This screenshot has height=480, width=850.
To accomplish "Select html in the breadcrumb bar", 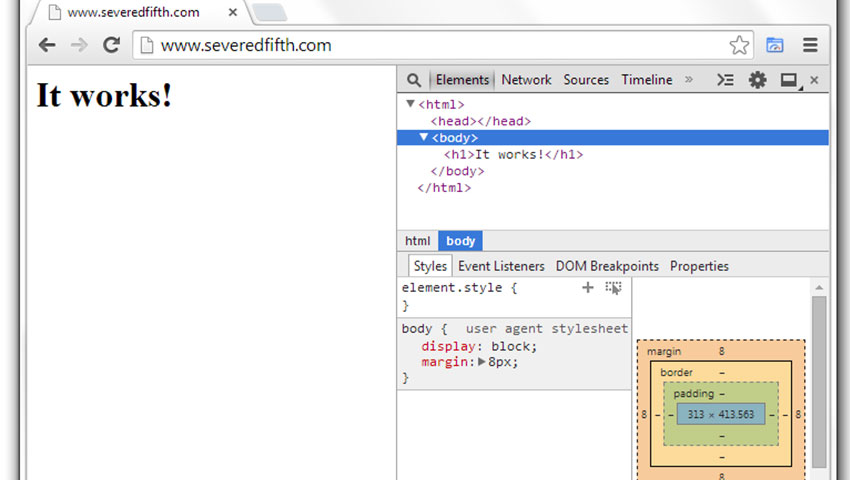I will pyautogui.click(x=417, y=241).
